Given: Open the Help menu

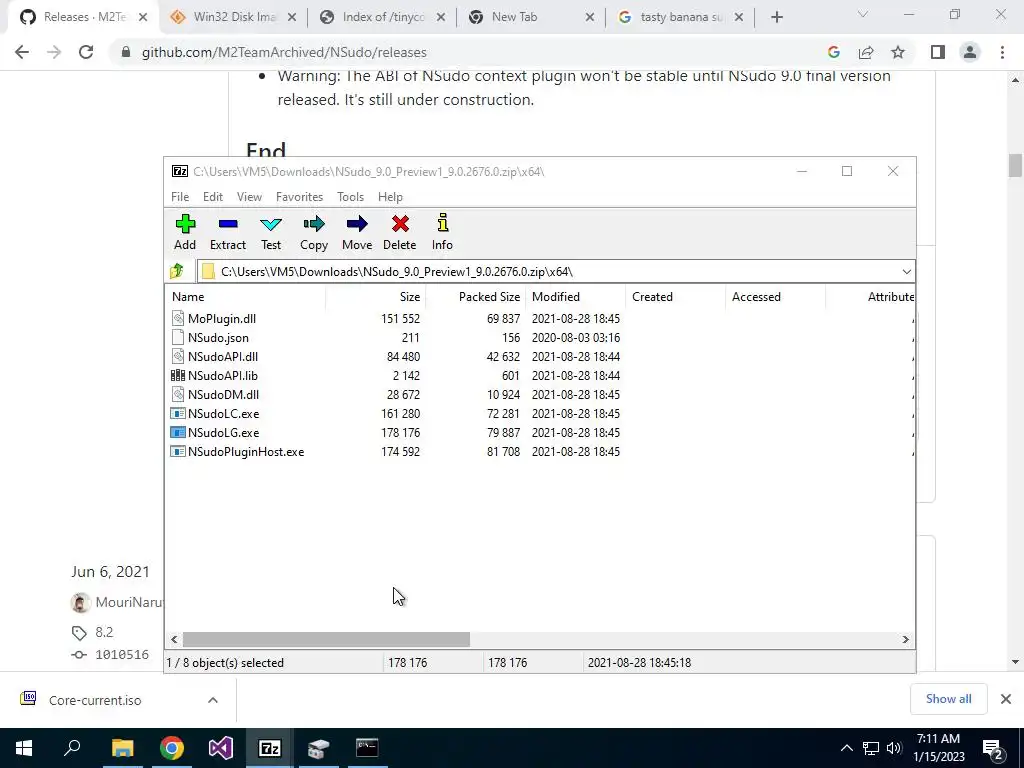Looking at the screenshot, I should [391, 197].
